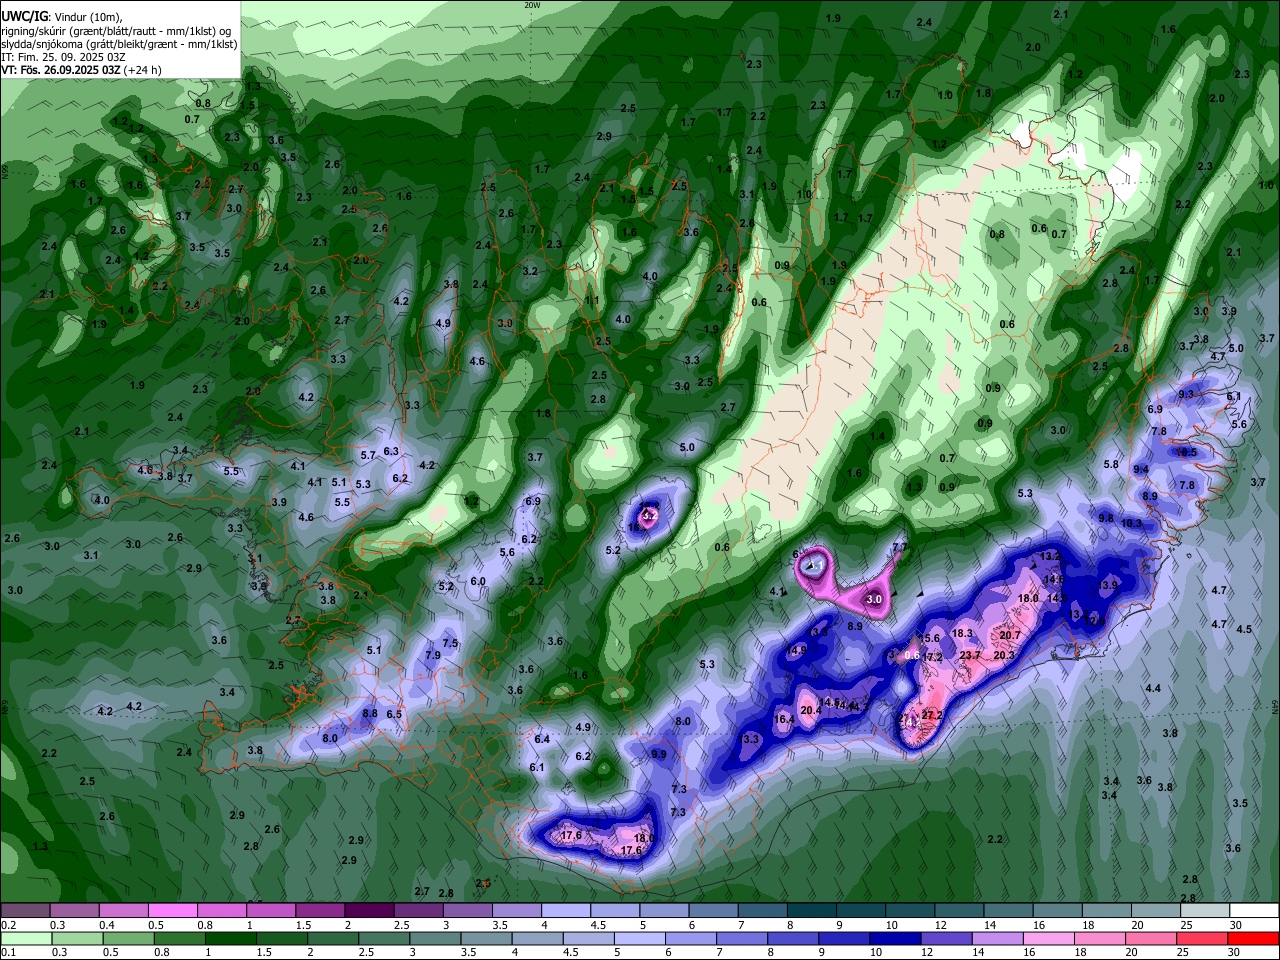Click the 20.4 precipitation value

pyautogui.click(x=811, y=710)
